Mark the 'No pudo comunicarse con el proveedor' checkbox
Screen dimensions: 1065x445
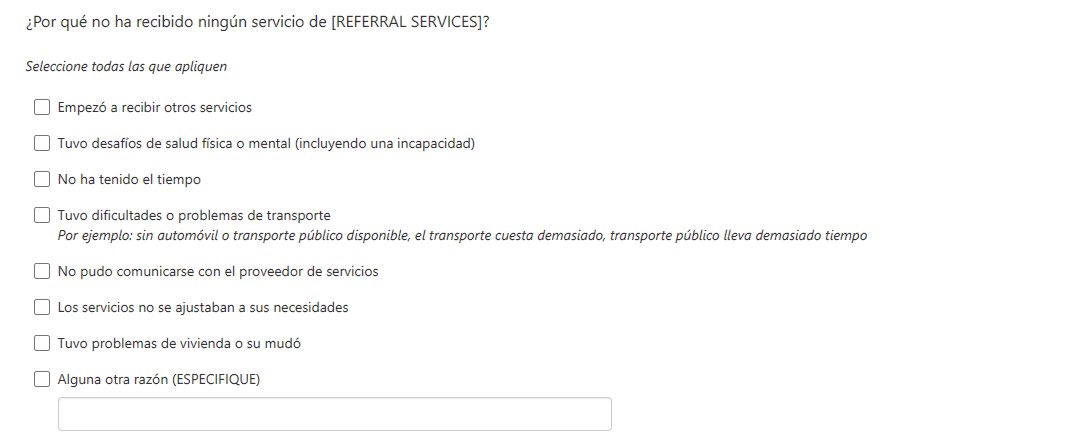(42, 271)
